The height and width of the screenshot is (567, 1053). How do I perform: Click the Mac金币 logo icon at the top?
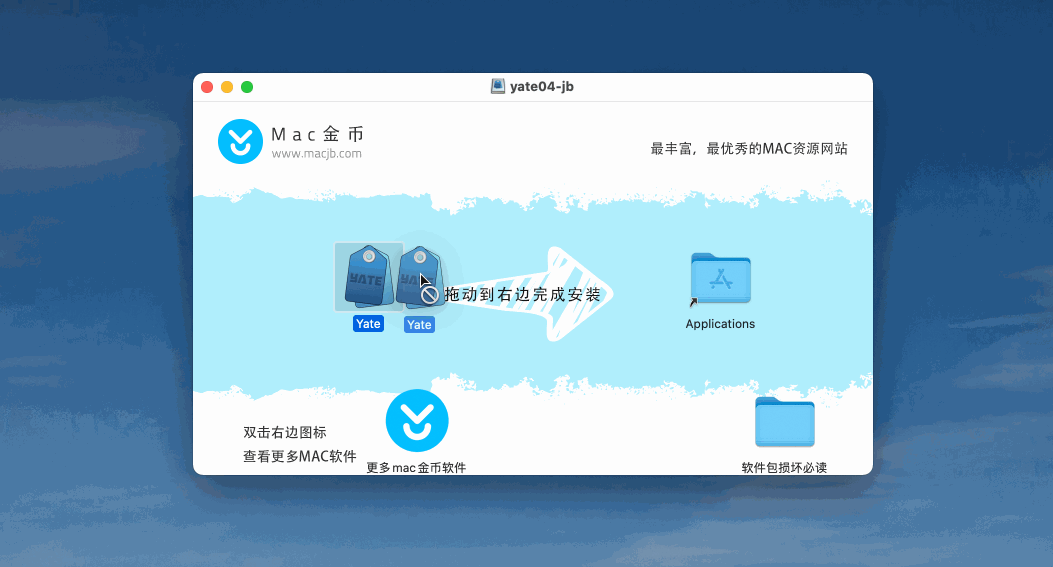tap(240, 142)
